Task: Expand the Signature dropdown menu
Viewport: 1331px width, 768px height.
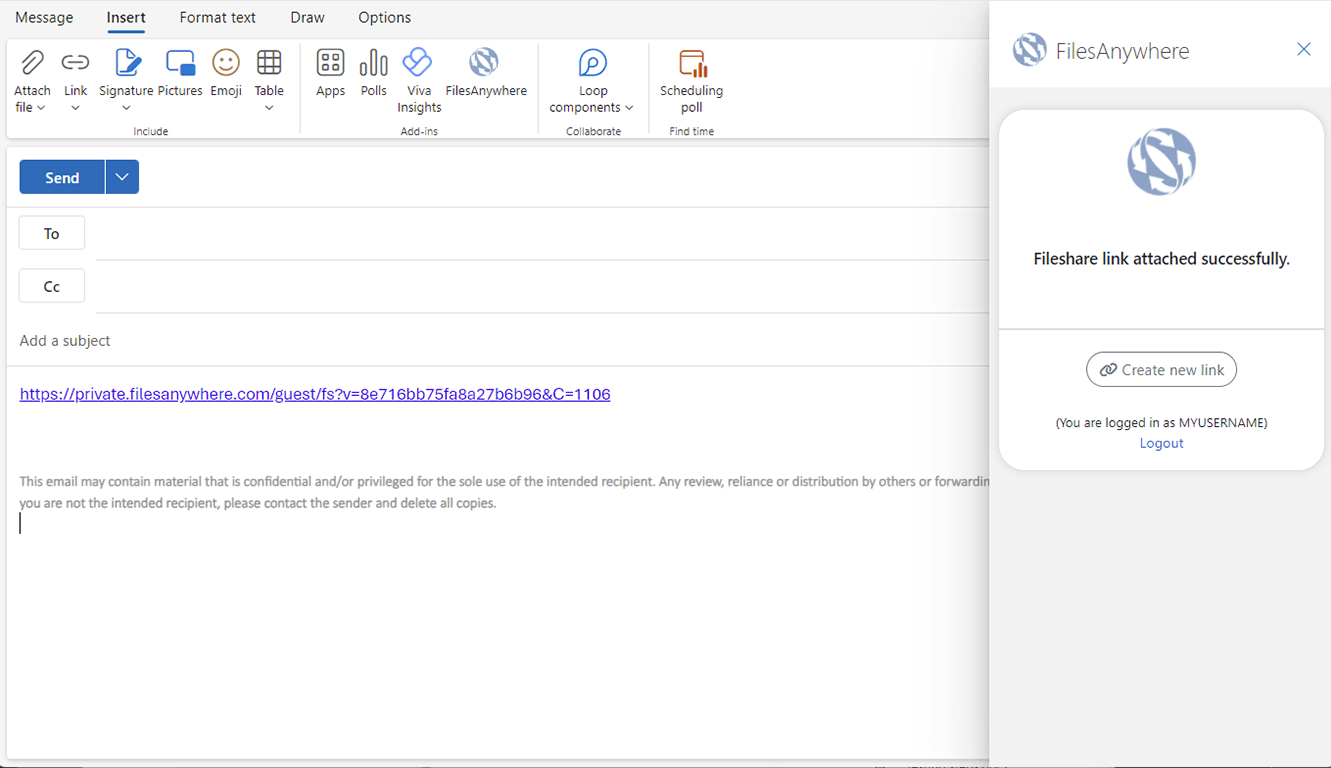Action: click(x=126, y=108)
